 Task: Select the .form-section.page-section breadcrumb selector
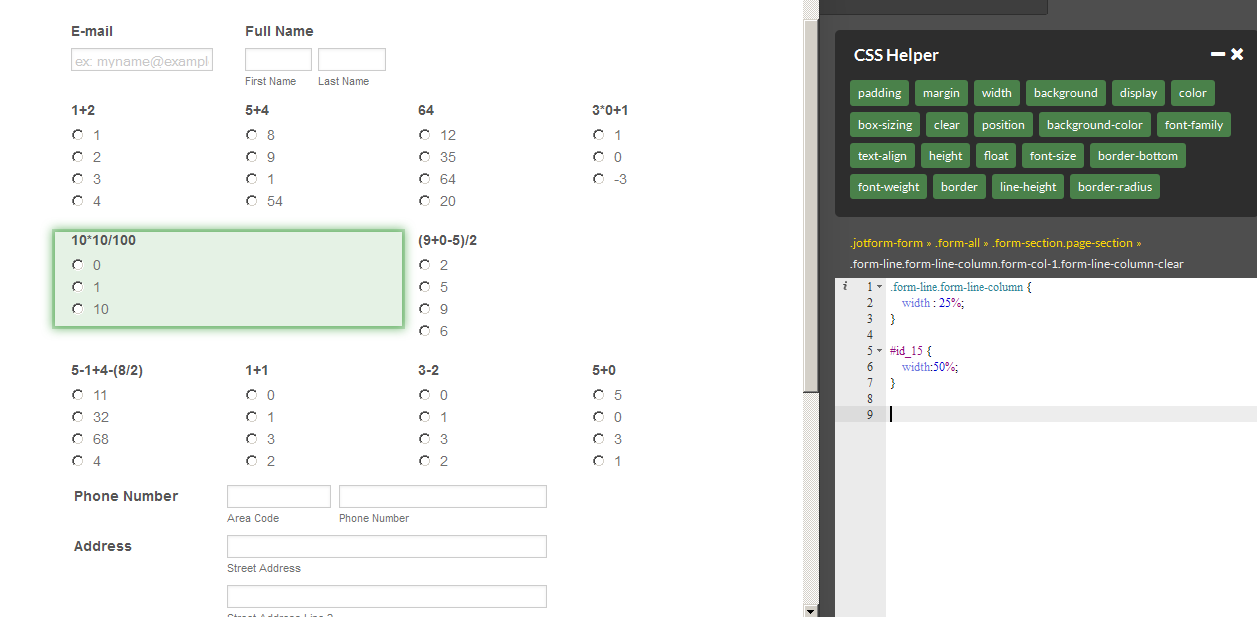pos(1062,243)
